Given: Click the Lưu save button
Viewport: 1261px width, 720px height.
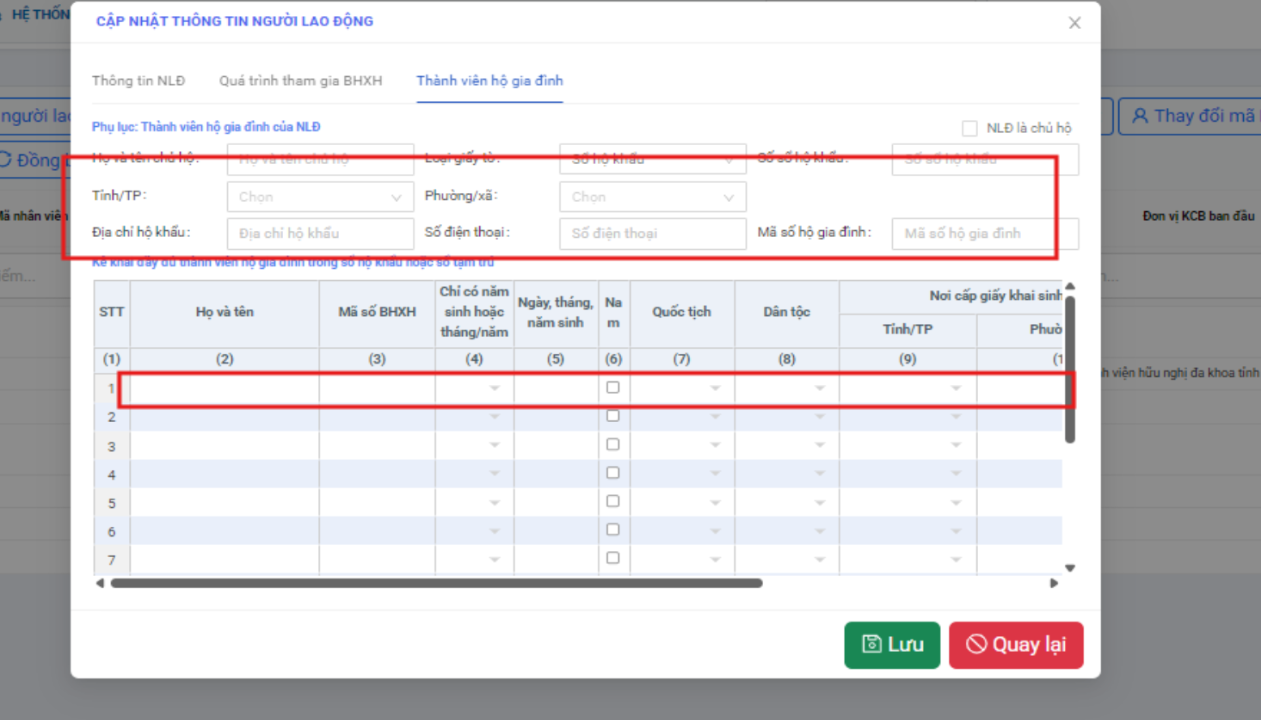Looking at the screenshot, I should point(892,645).
